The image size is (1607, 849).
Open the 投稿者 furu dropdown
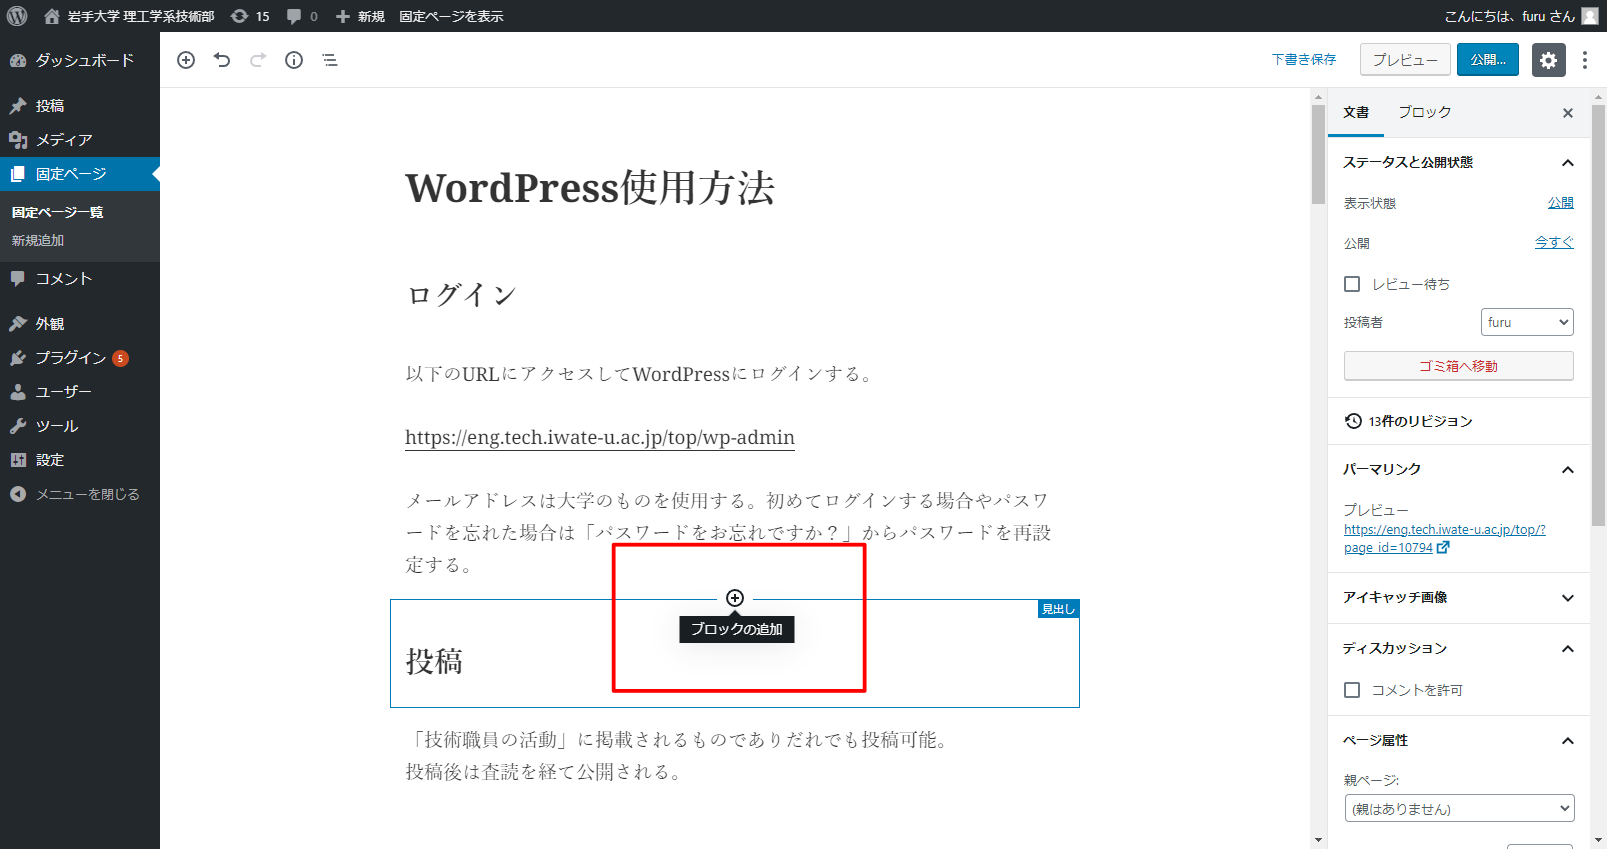click(x=1526, y=322)
